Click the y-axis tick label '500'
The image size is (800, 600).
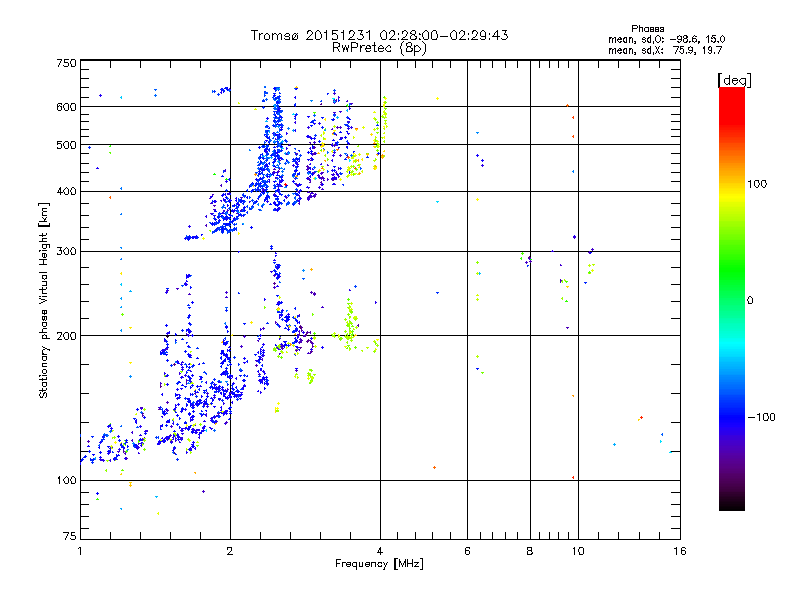[x=66, y=145]
